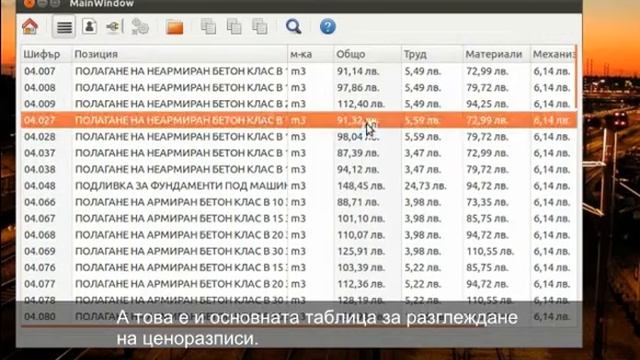The image size is (640, 360).
Task: Select code cell 04.066
Action: tap(40, 202)
